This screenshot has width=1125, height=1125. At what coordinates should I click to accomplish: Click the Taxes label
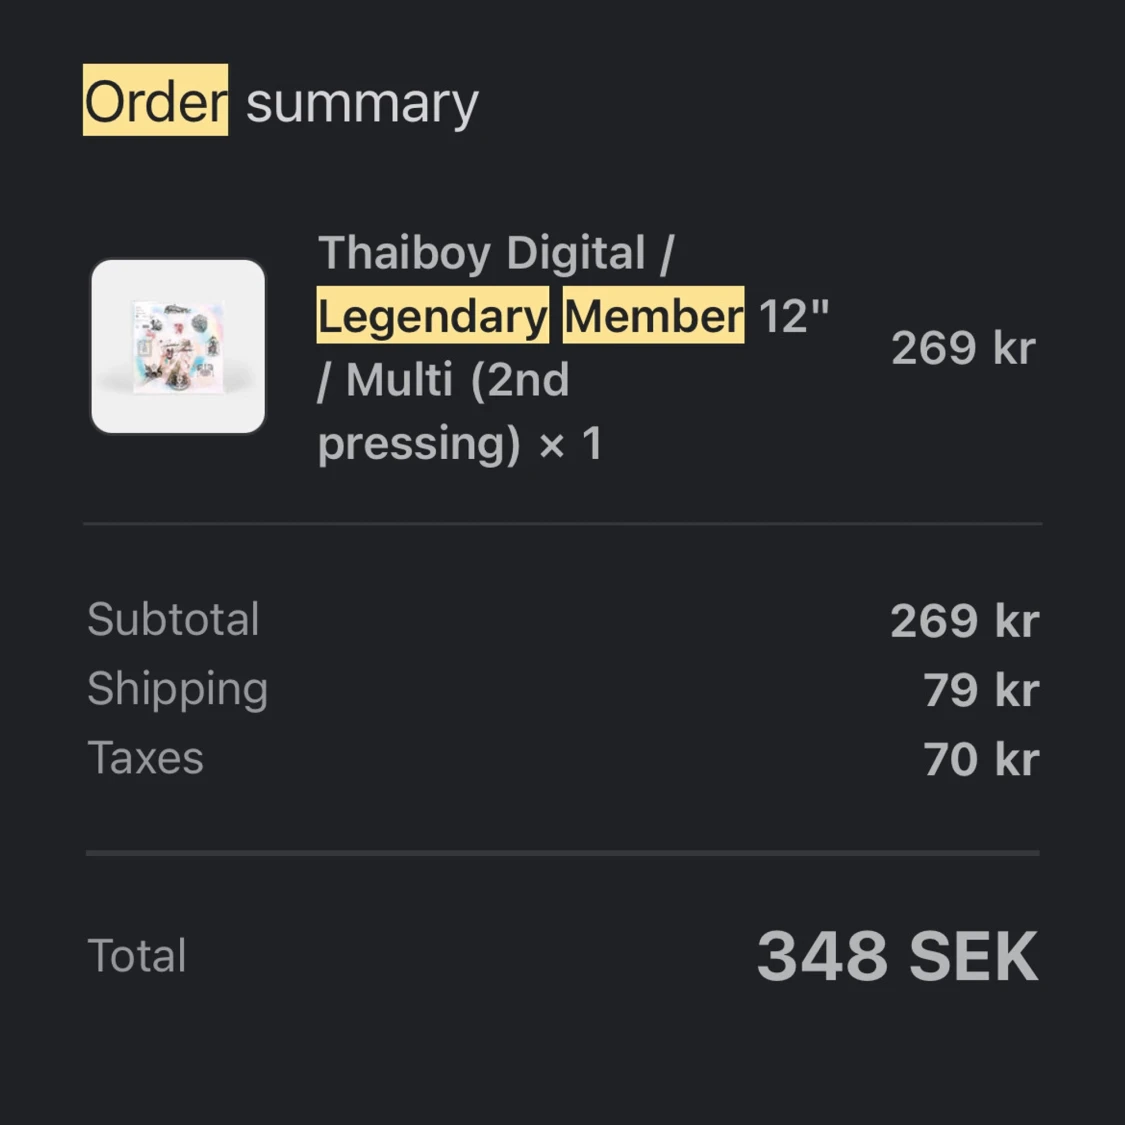[x=146, y=758]
